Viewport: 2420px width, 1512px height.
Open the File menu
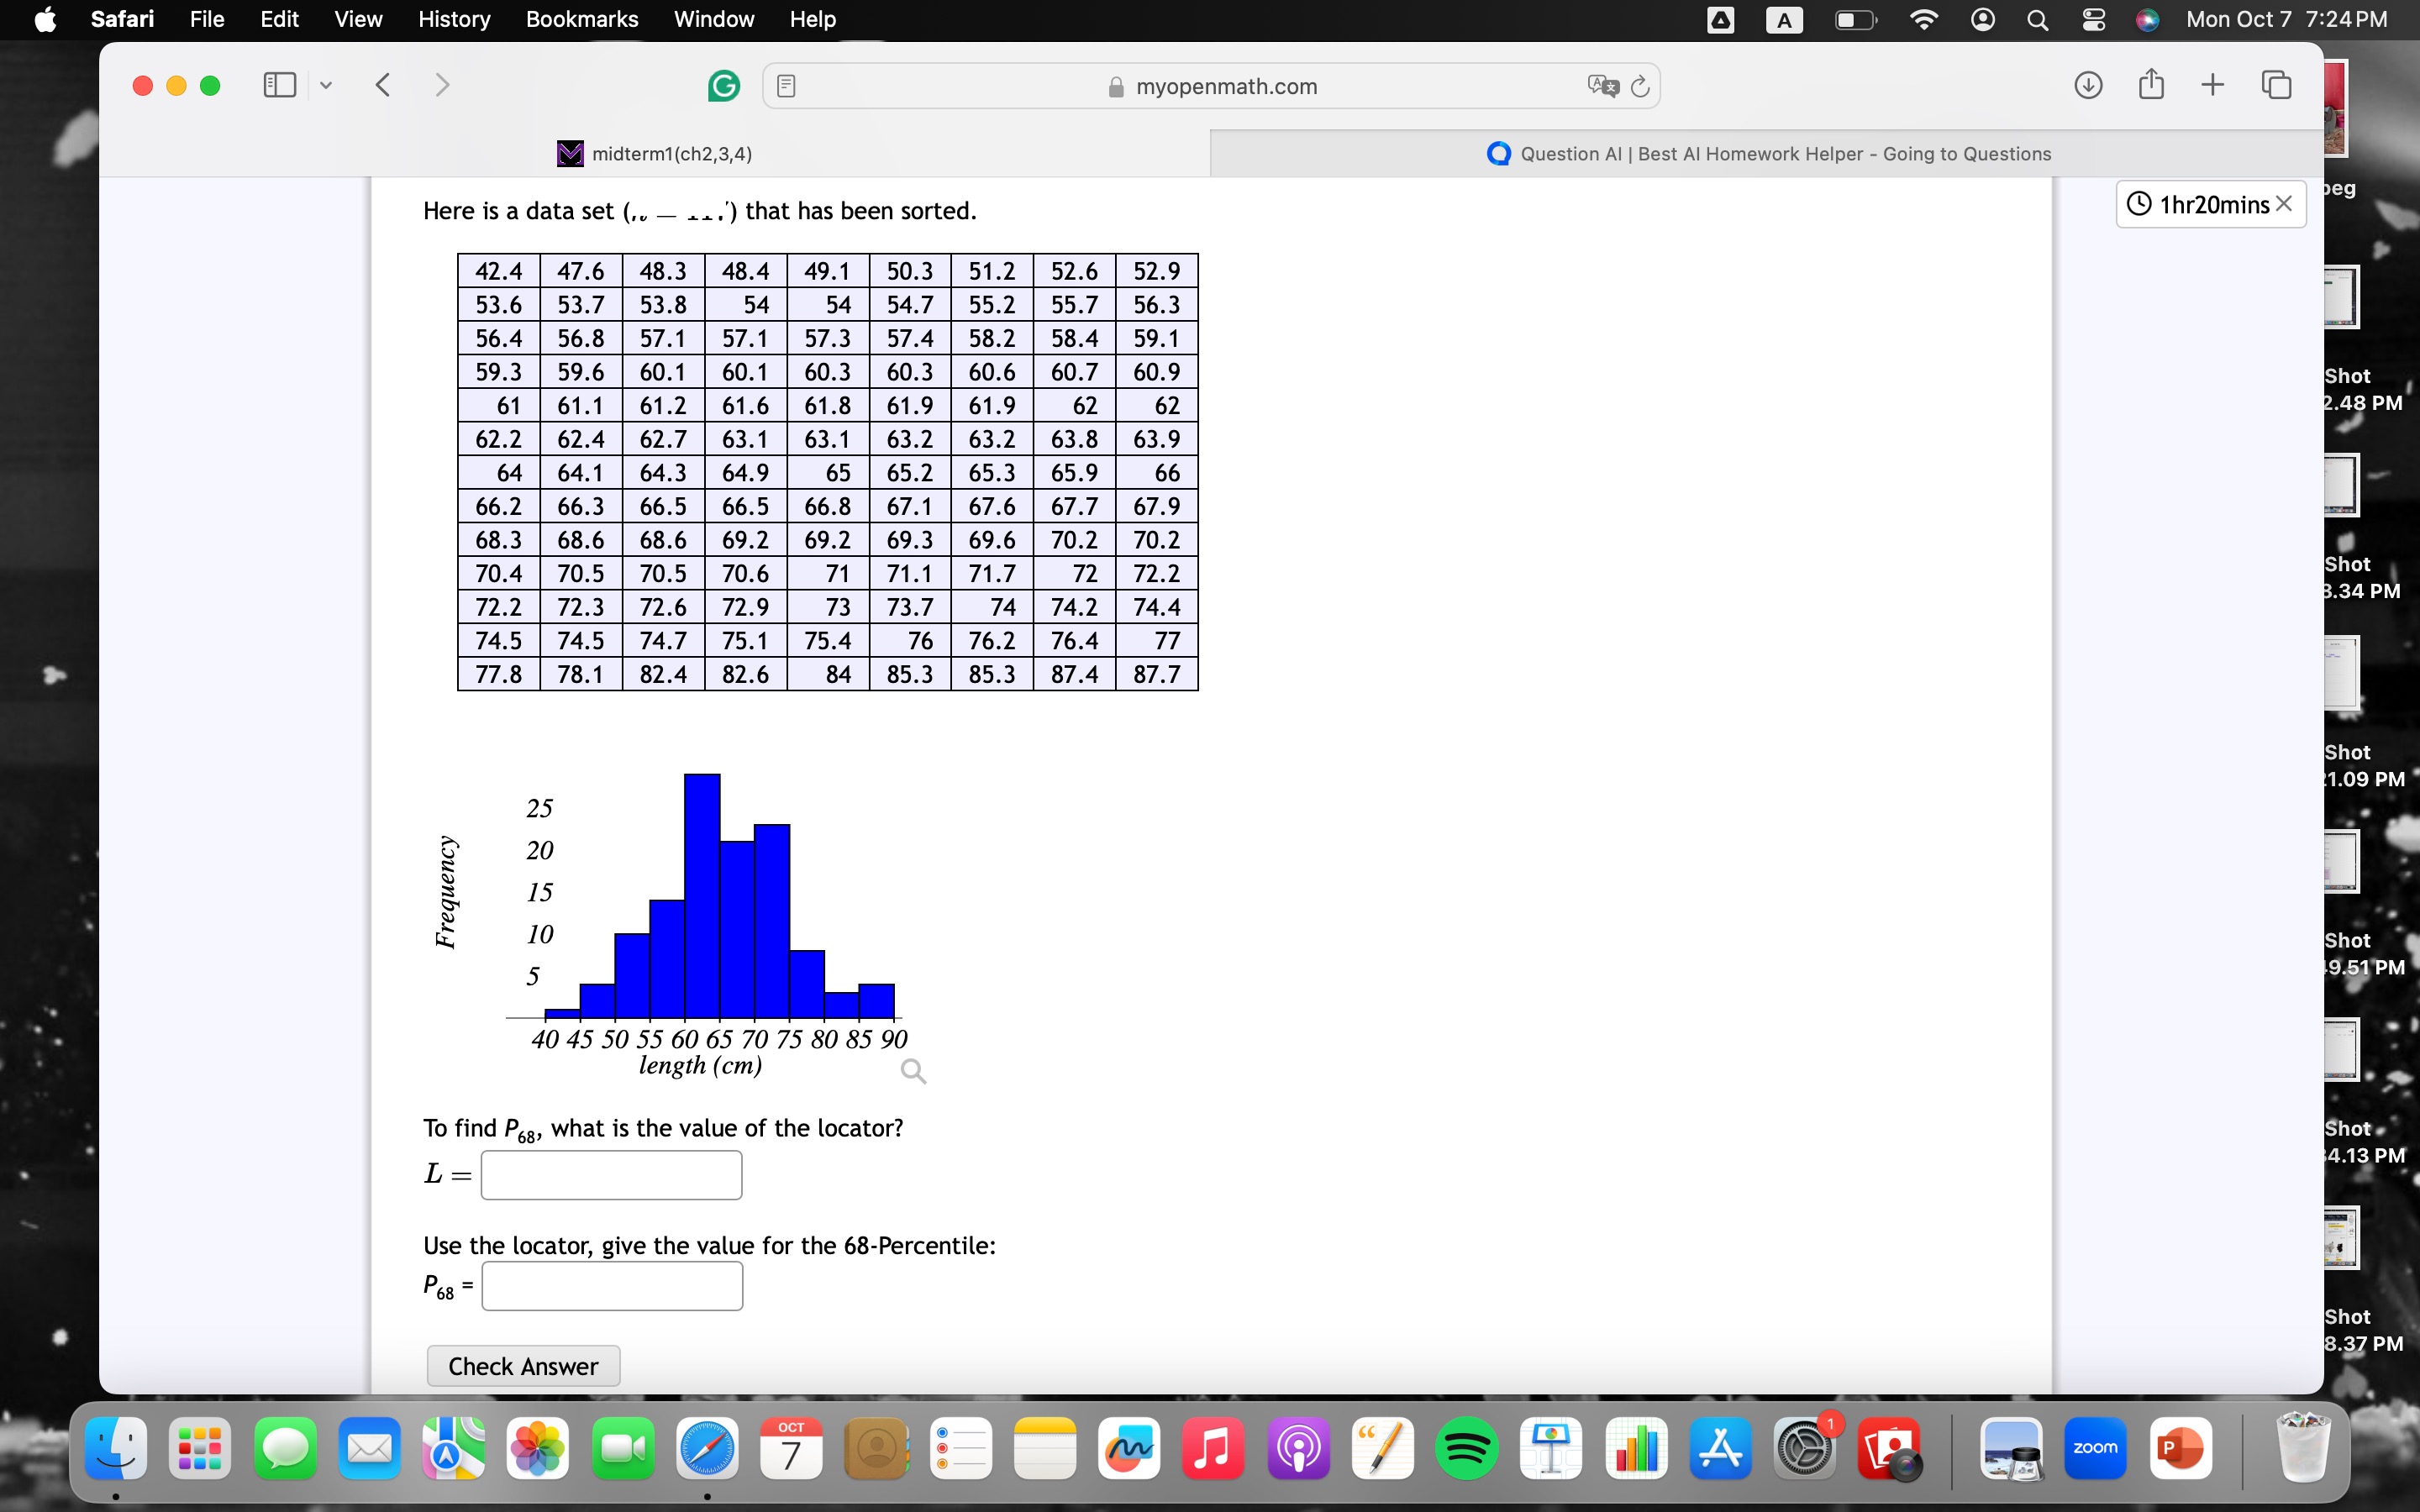coord(207,19)
